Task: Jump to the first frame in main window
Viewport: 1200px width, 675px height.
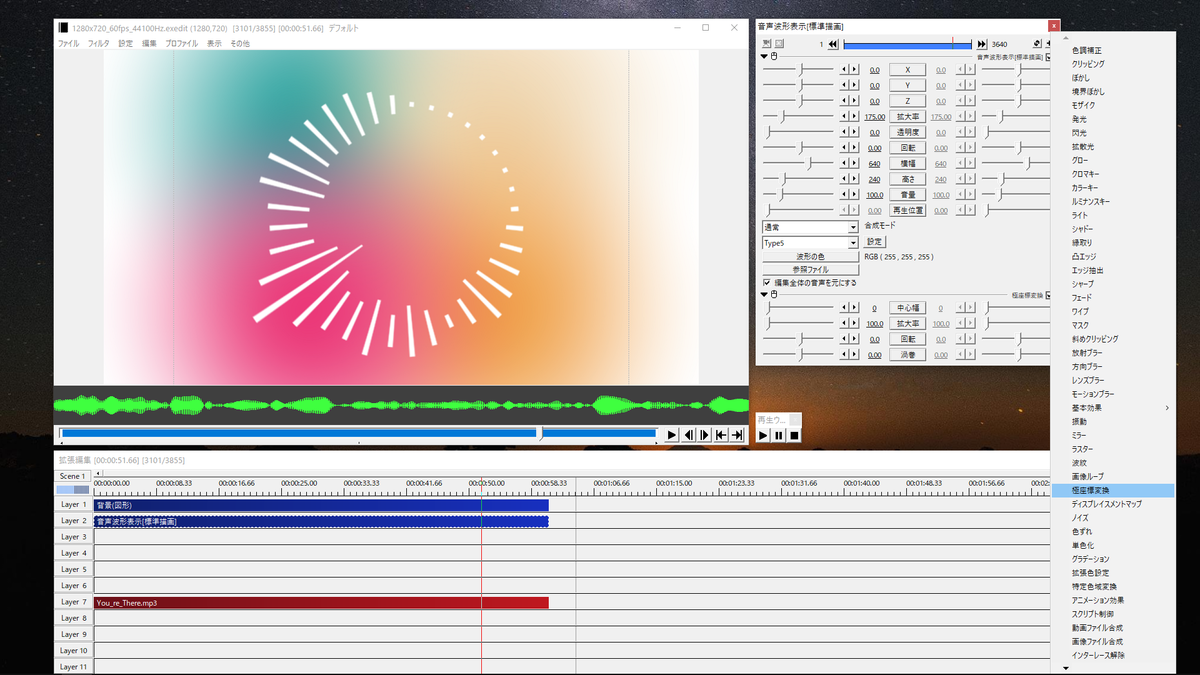Action: 721,435
